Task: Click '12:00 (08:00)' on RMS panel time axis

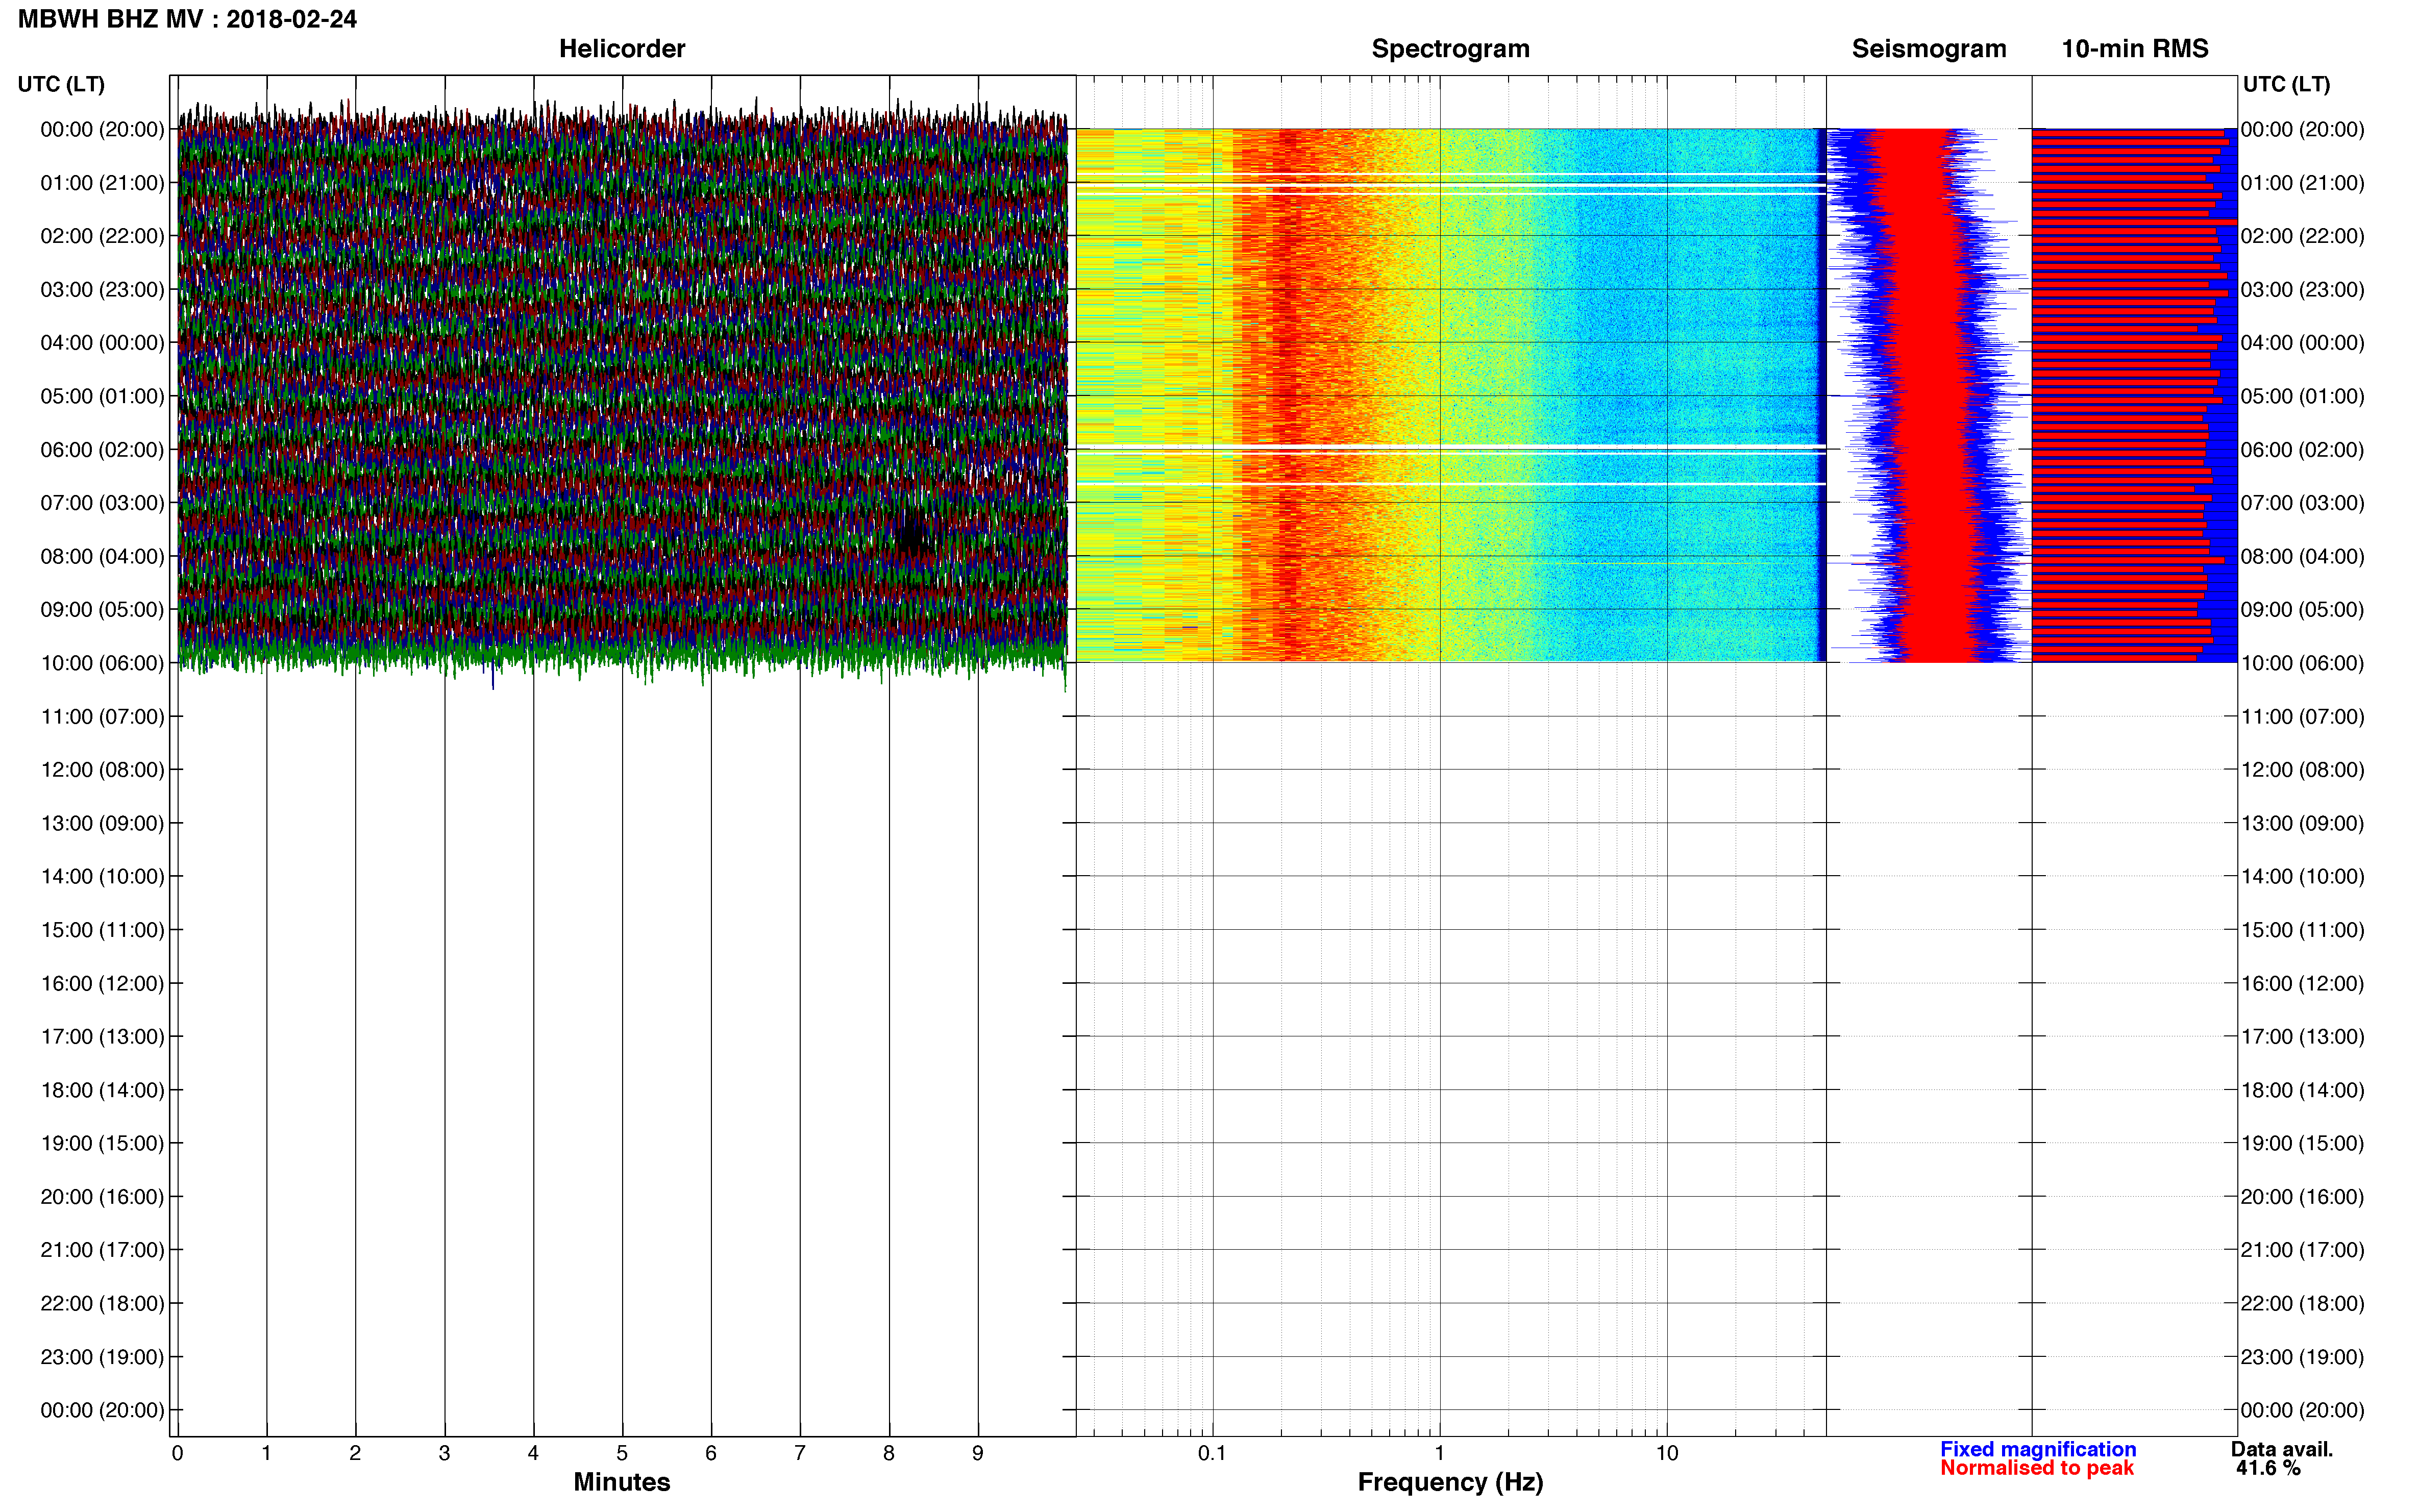Action: [2302, 770]
